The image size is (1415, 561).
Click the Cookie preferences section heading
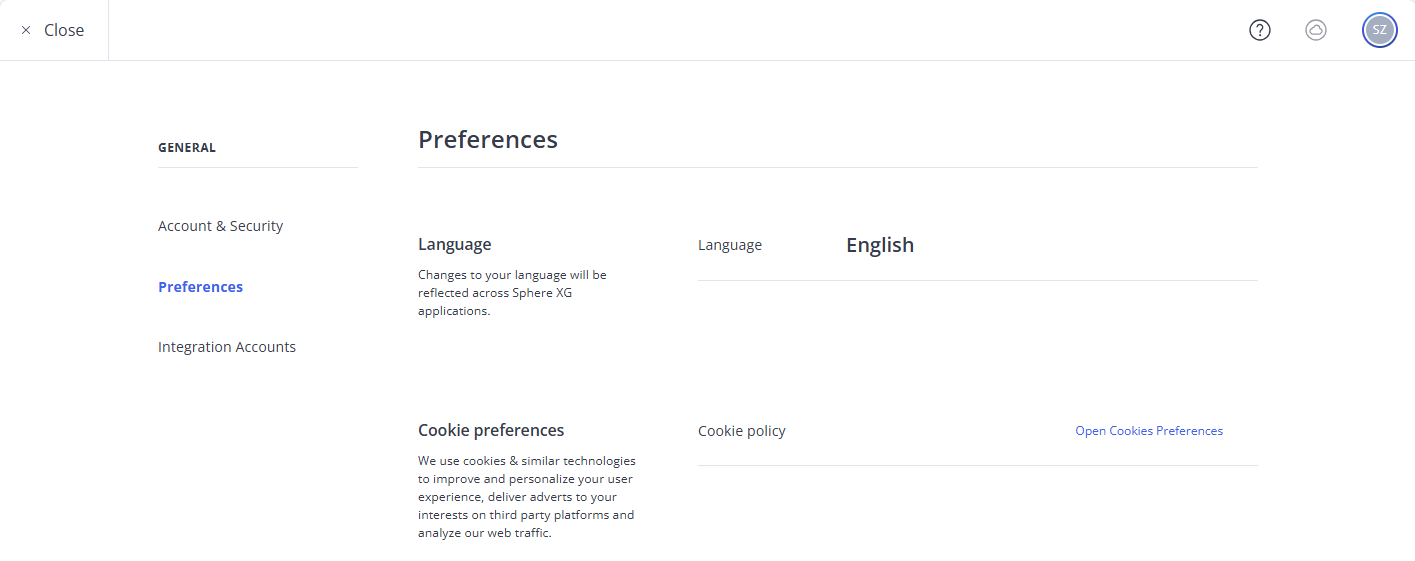(x=491, y=430)
